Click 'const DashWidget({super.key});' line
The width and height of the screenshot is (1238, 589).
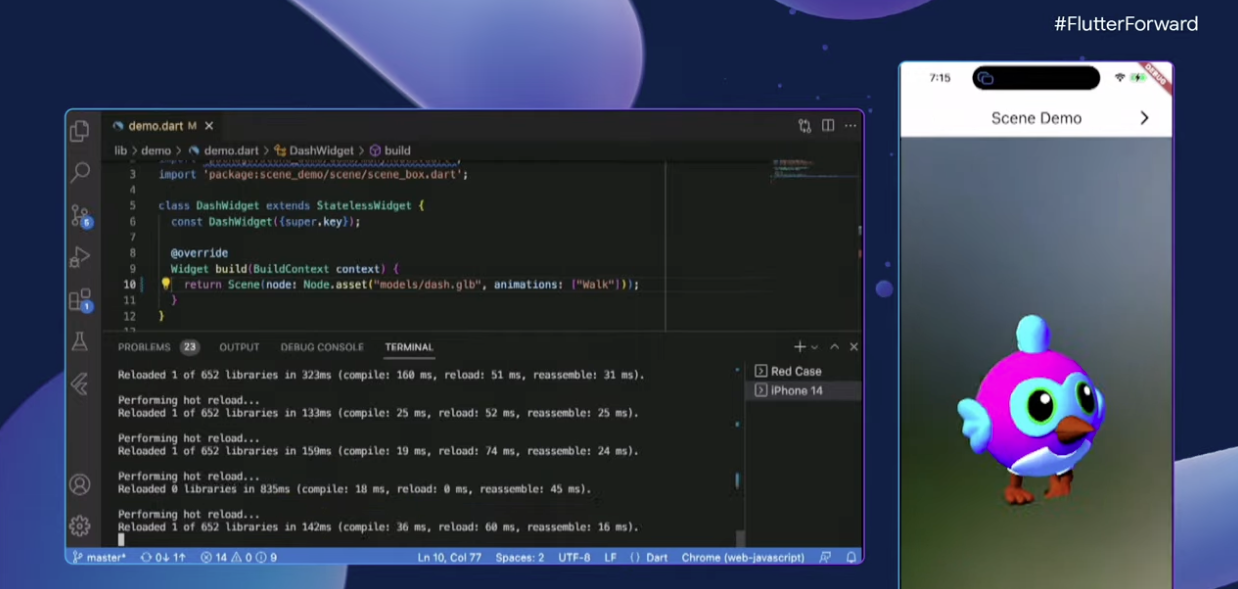pos(265,222)
